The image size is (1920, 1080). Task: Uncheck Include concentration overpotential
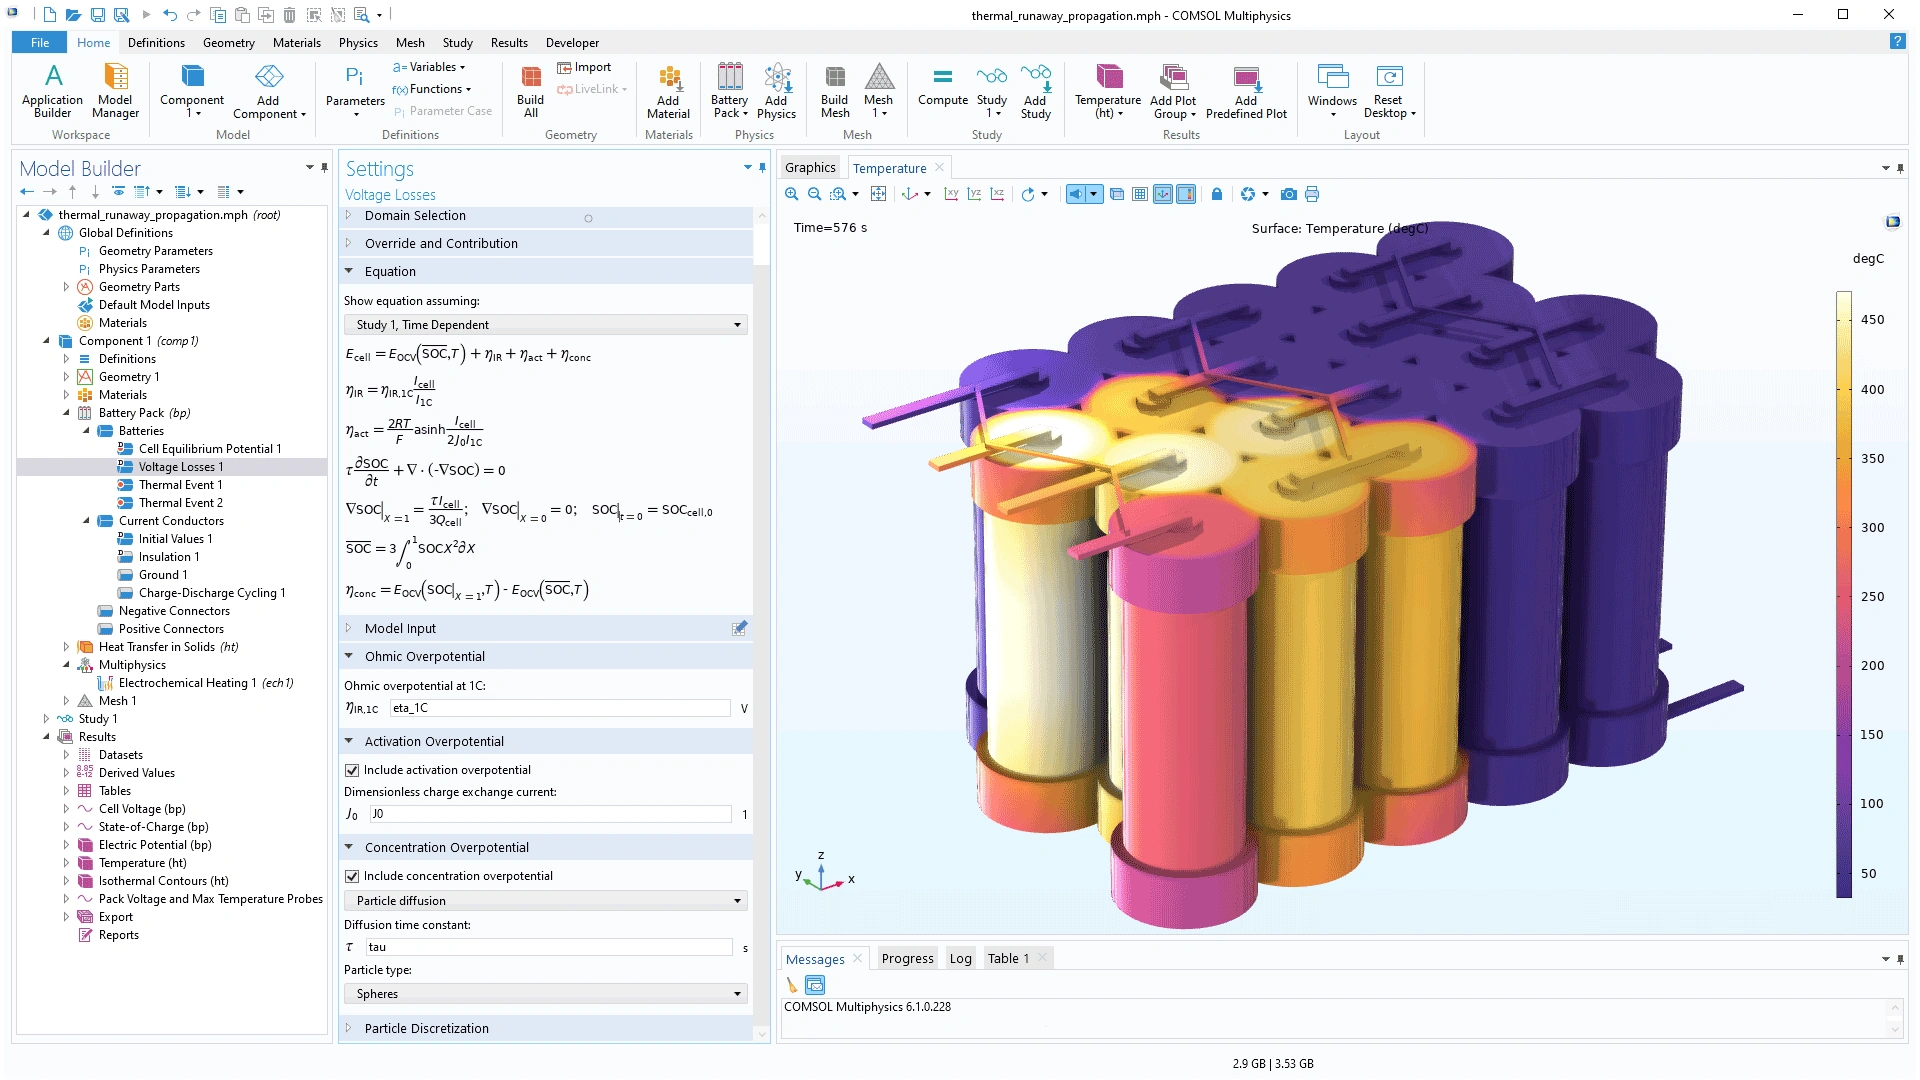[352, 876]
